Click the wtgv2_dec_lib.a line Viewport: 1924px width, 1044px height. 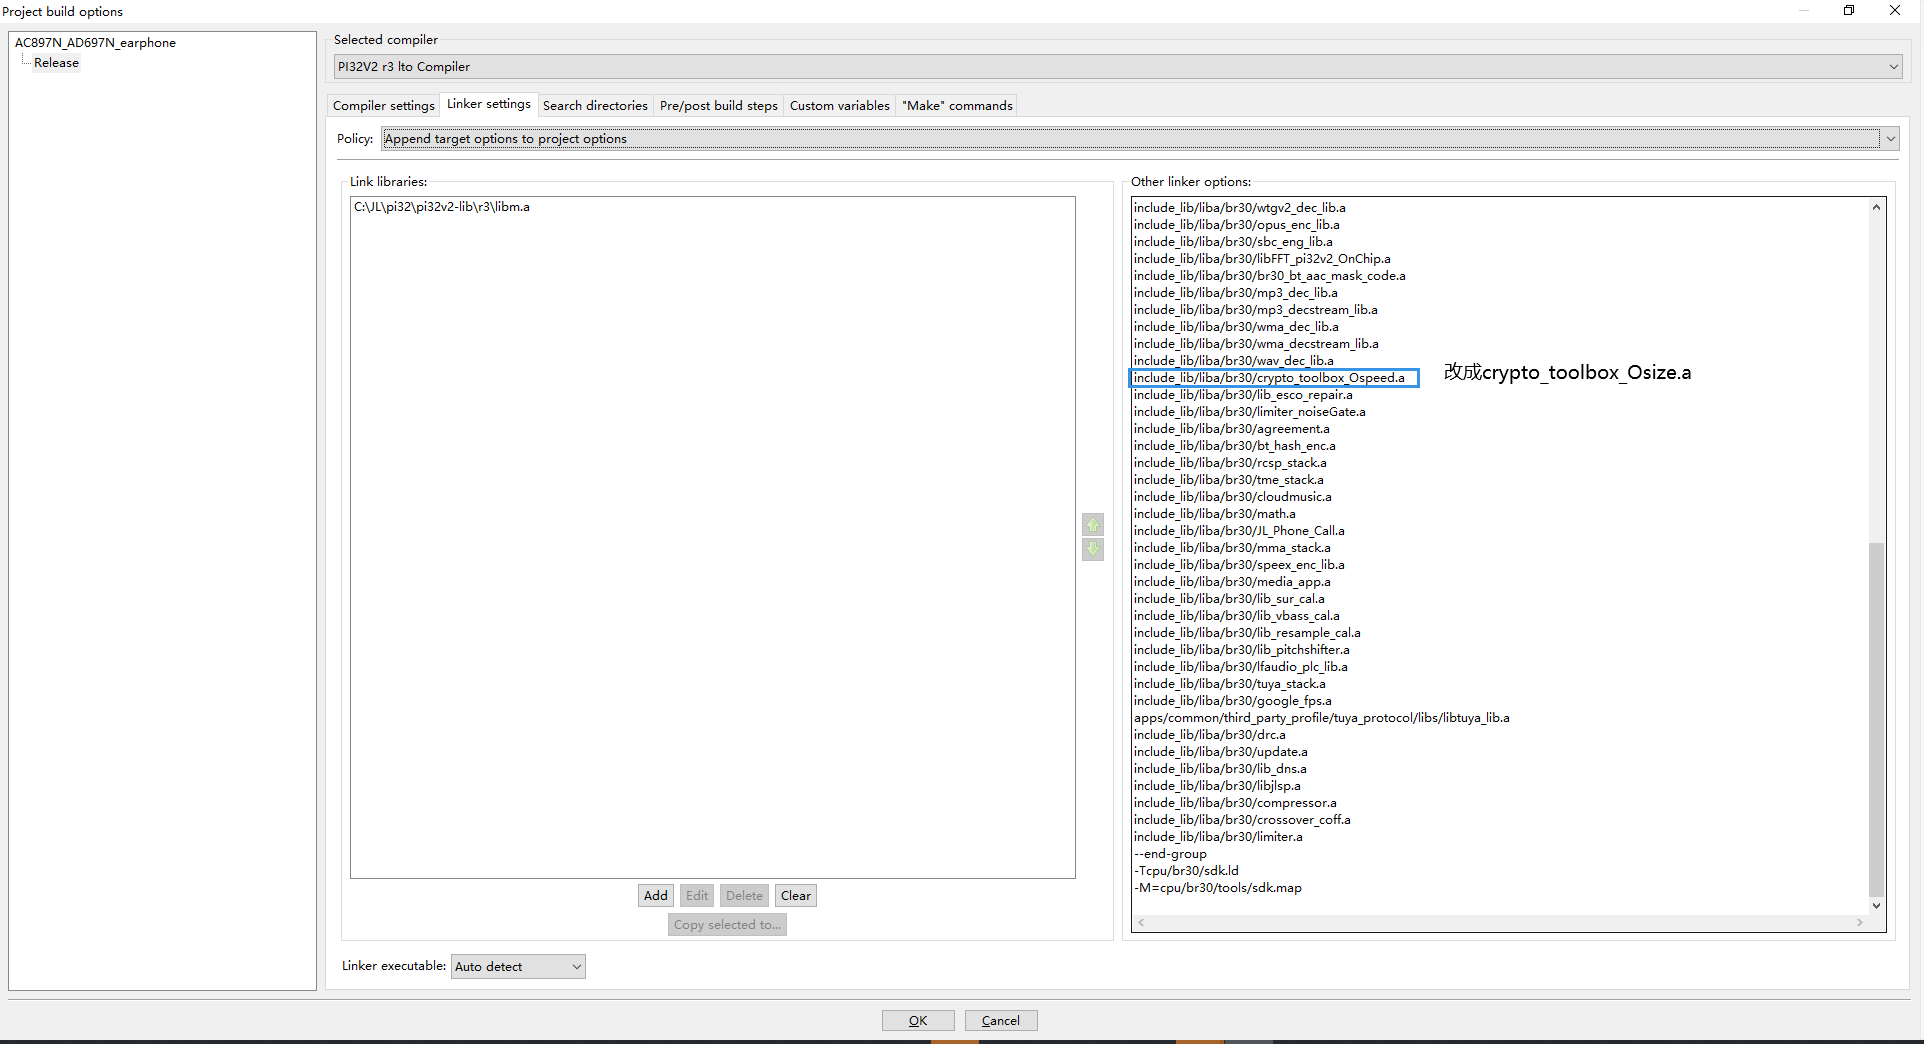click(x=1240, y=208)
